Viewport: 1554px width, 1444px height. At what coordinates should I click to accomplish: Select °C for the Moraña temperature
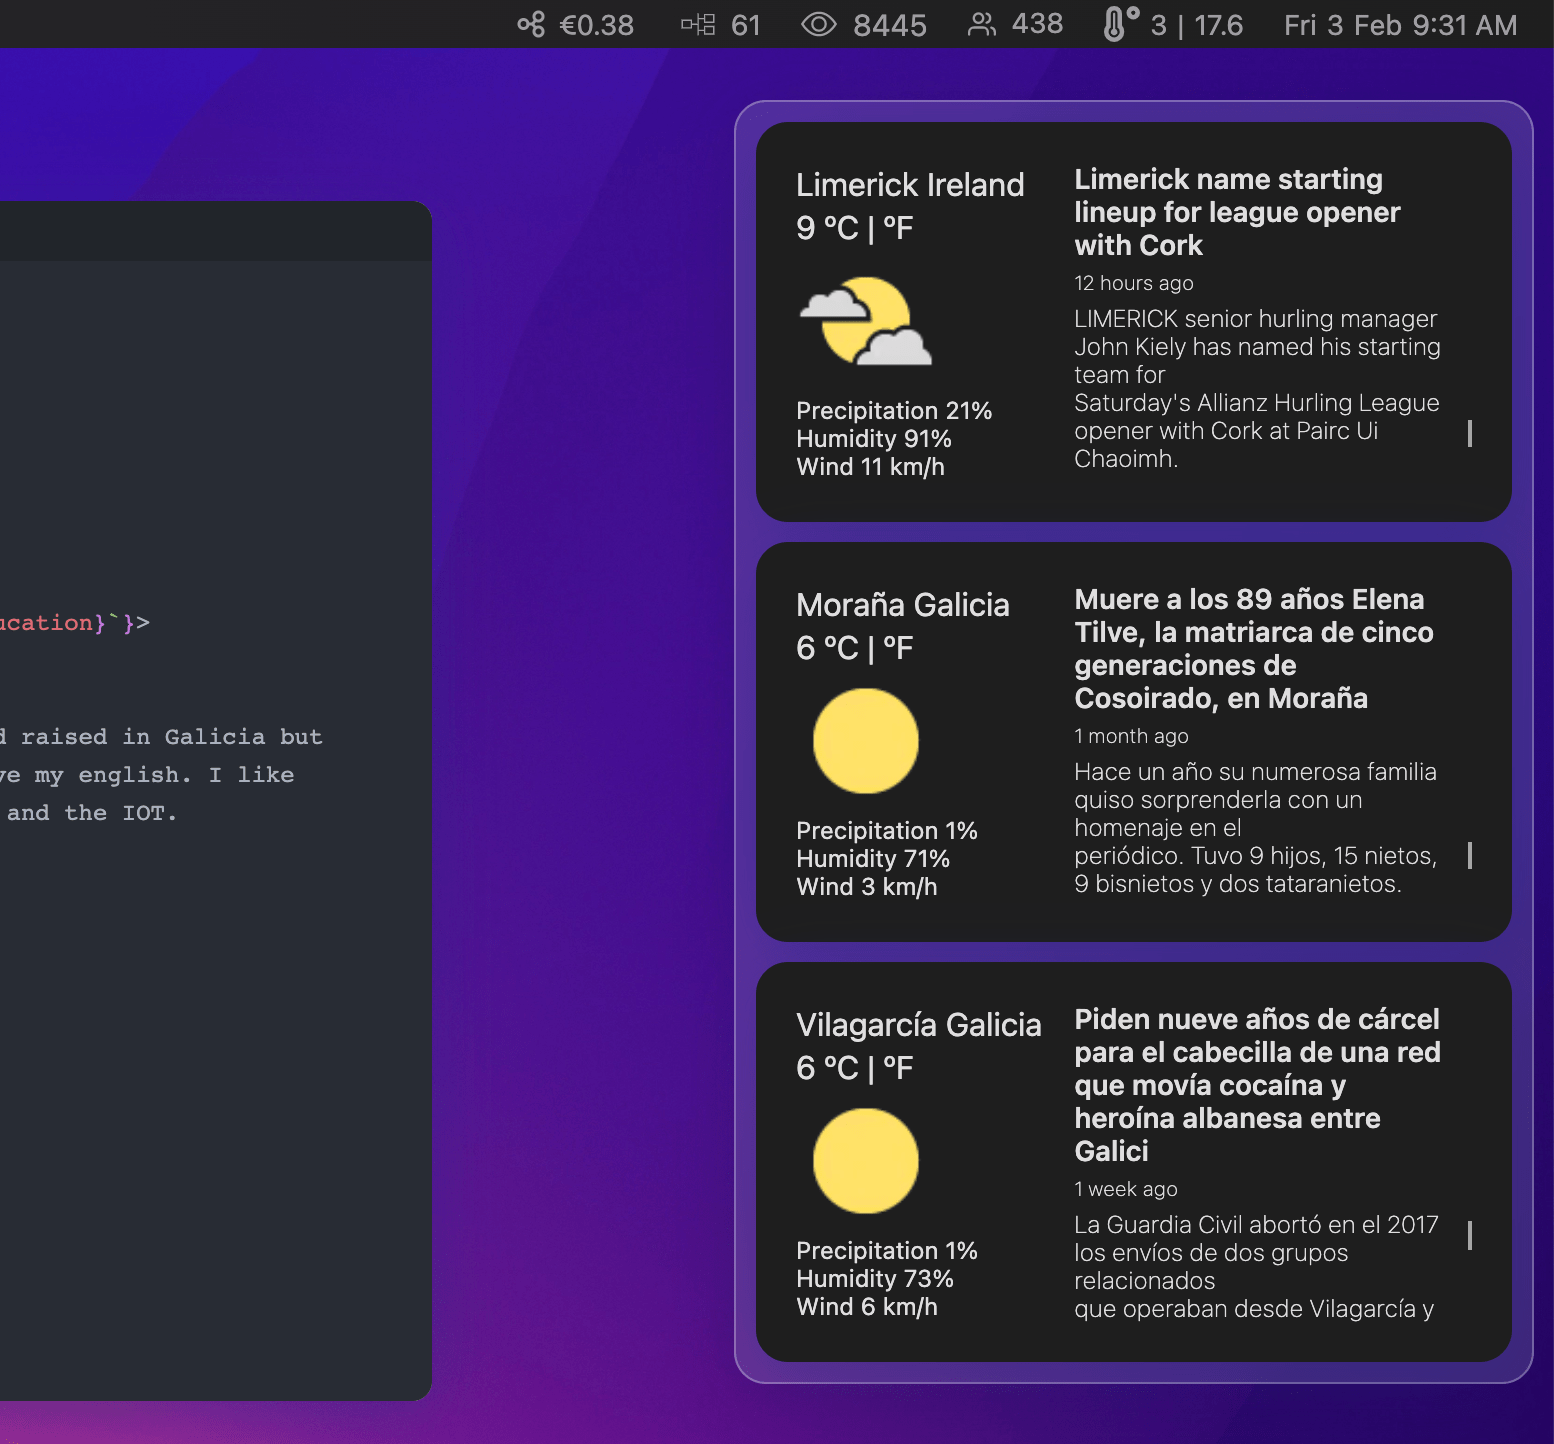[841, 648]
